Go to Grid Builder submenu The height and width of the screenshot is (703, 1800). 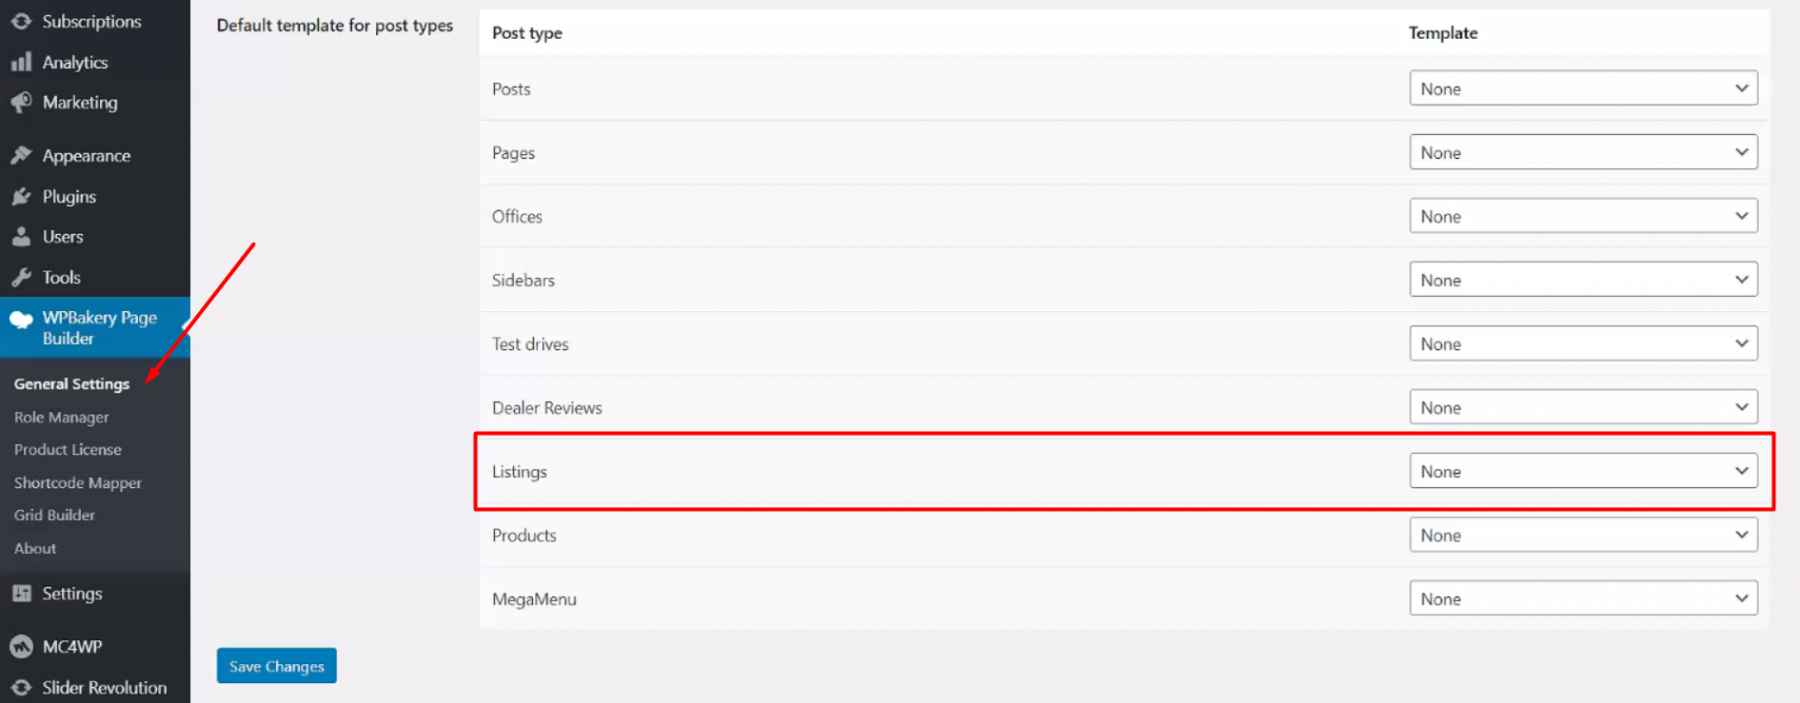click(54, 515)
